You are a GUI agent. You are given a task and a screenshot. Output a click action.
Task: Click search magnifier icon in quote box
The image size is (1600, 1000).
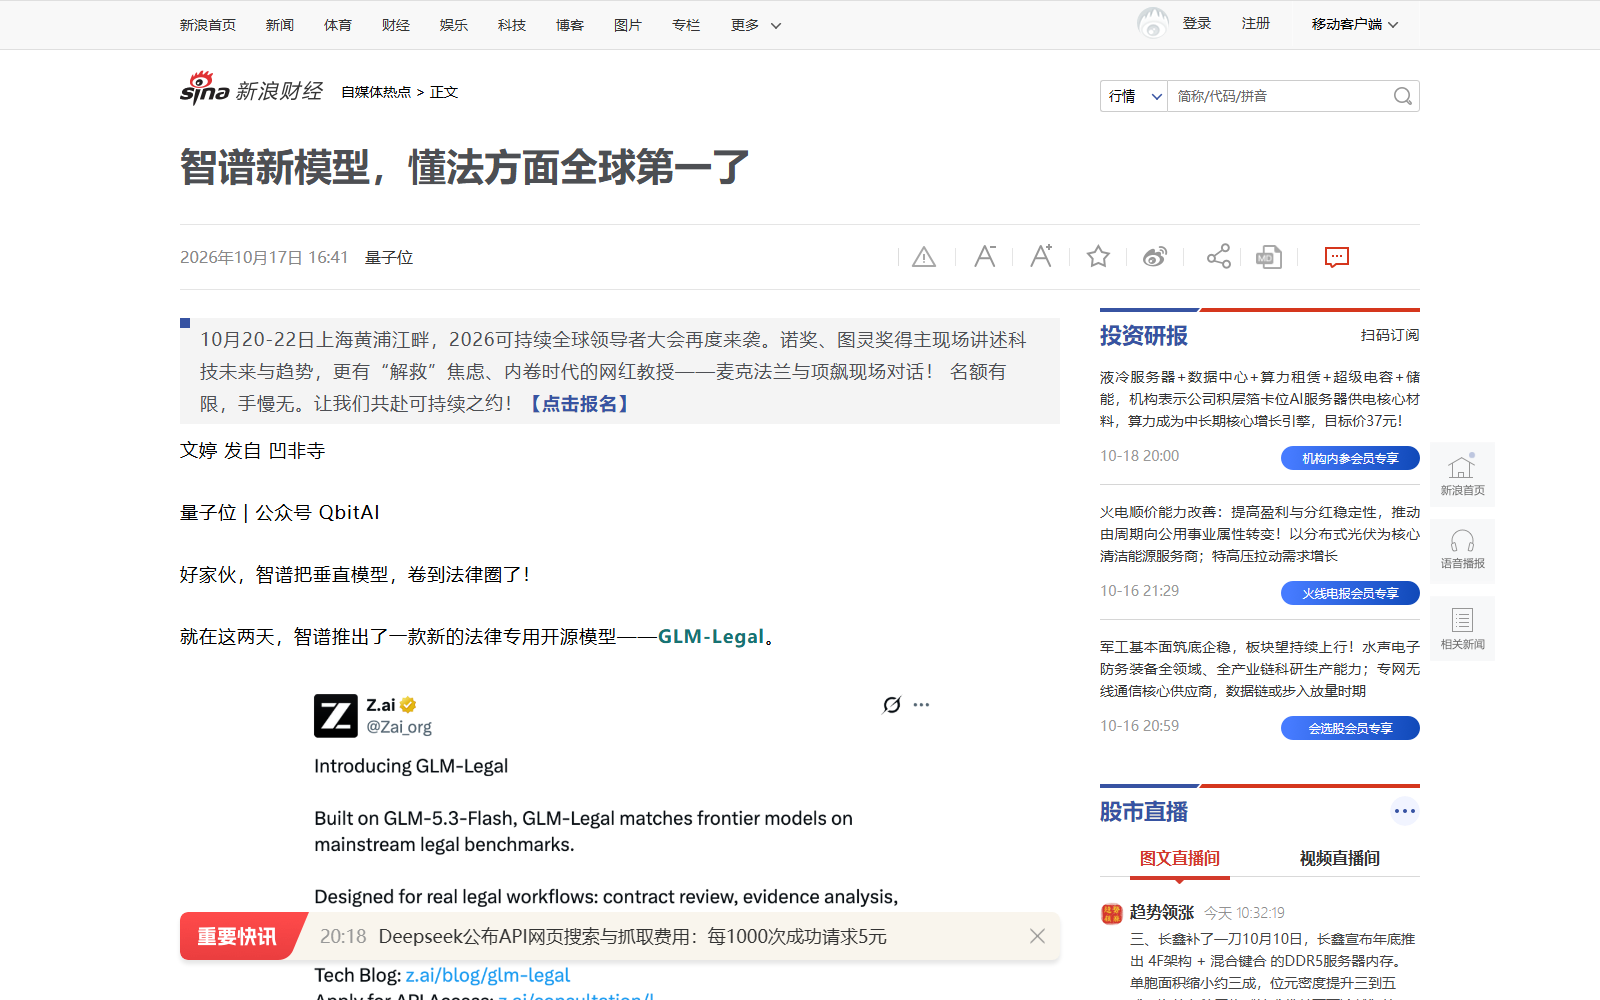coord(1403,96)
